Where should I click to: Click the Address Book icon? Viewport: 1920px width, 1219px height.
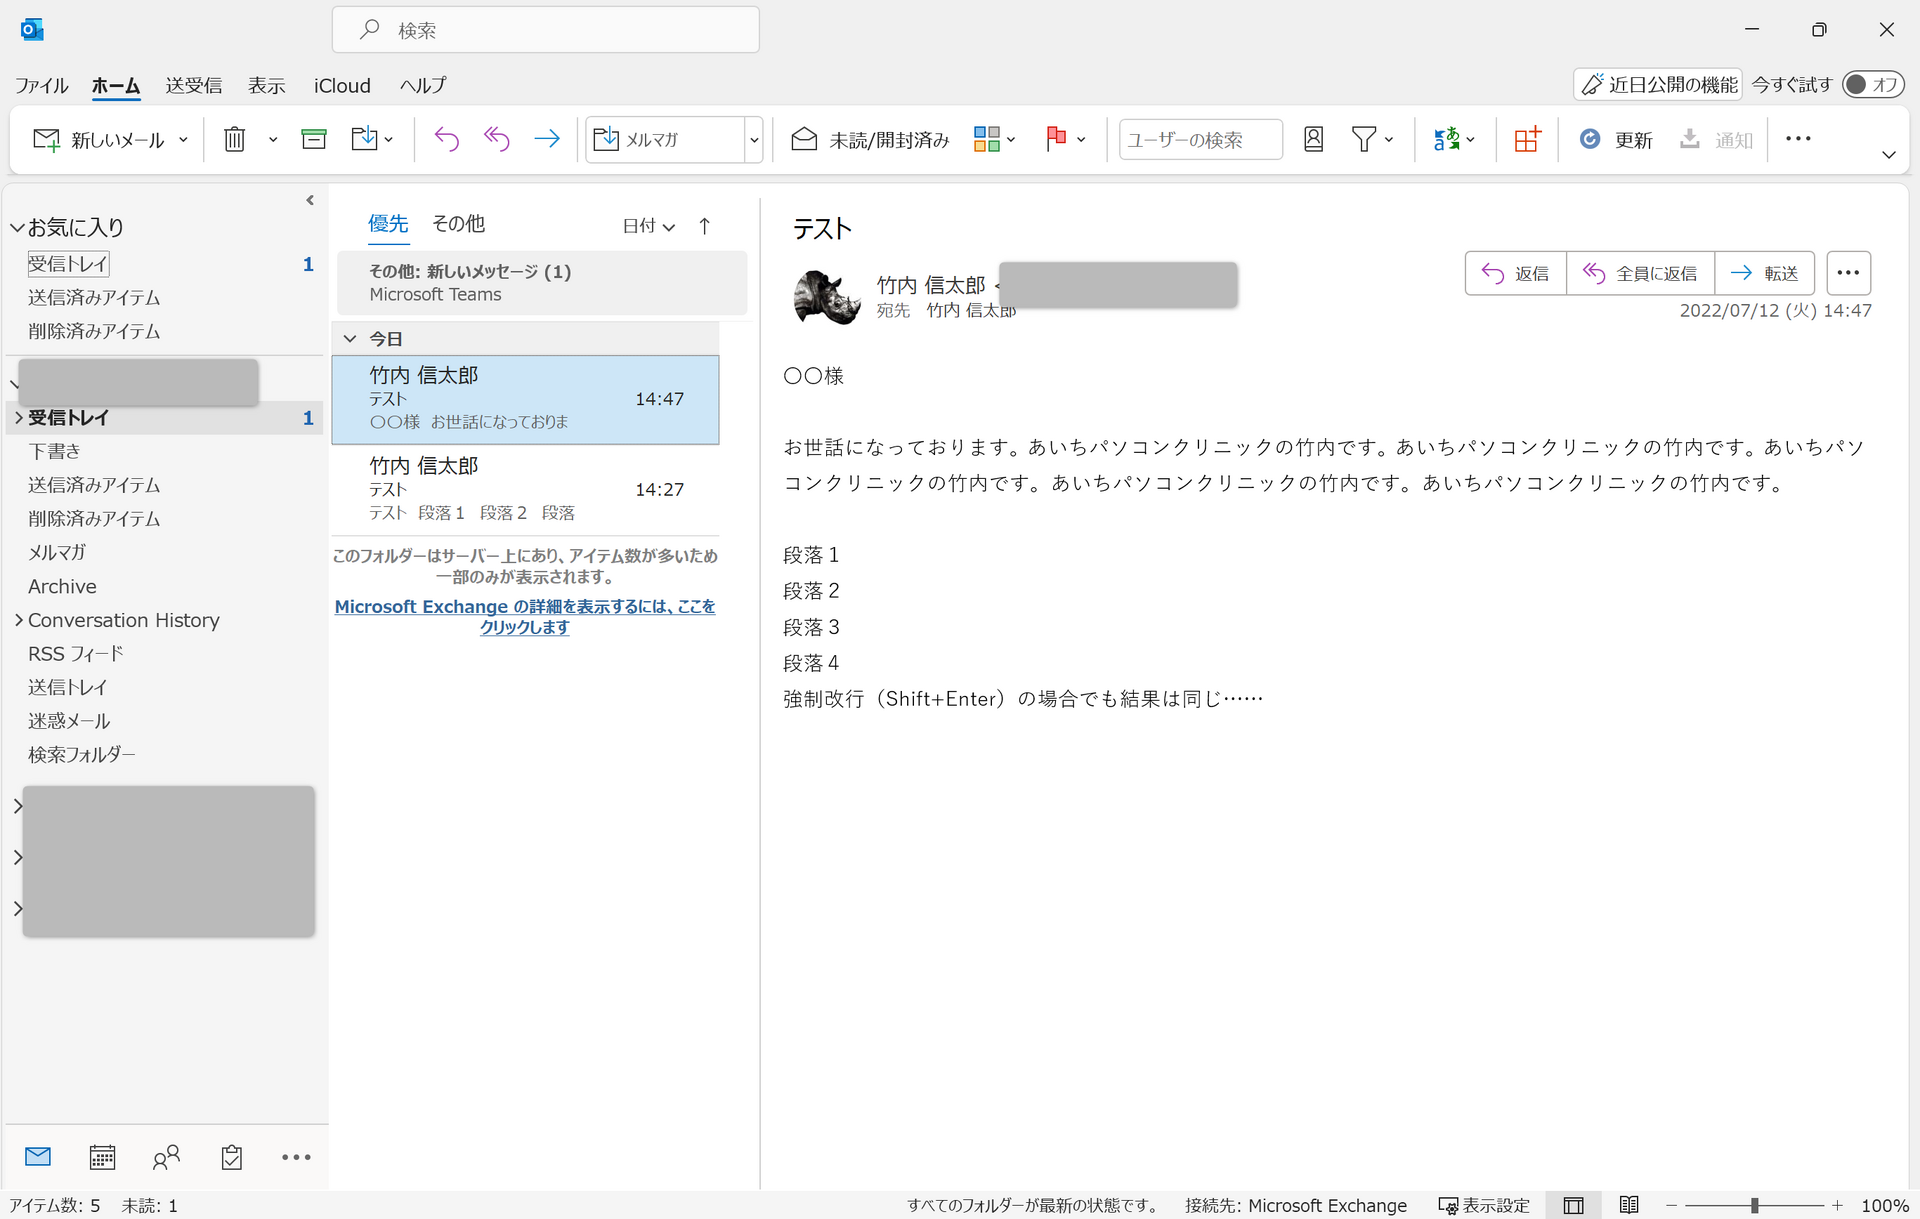point(1313,139)
